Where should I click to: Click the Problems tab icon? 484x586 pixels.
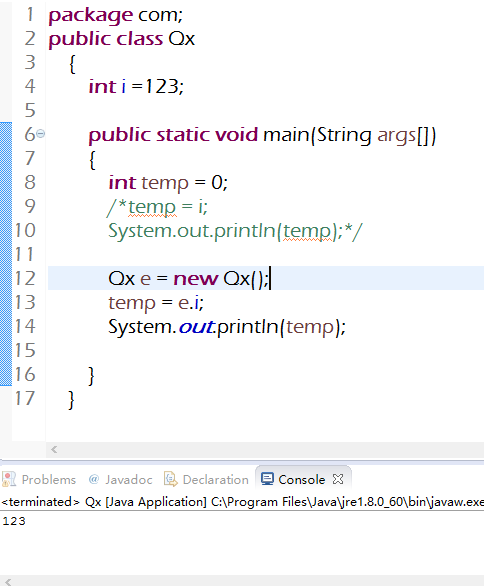(x=9, y=479)
